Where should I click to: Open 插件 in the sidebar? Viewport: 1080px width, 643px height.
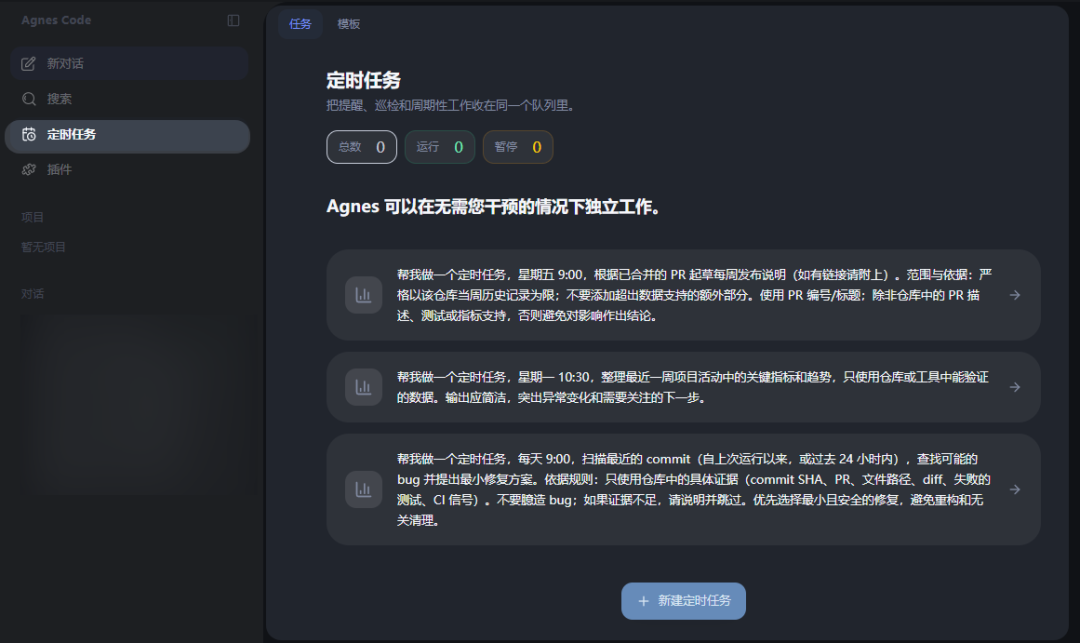pyautogui.click(x=129, y=169)
